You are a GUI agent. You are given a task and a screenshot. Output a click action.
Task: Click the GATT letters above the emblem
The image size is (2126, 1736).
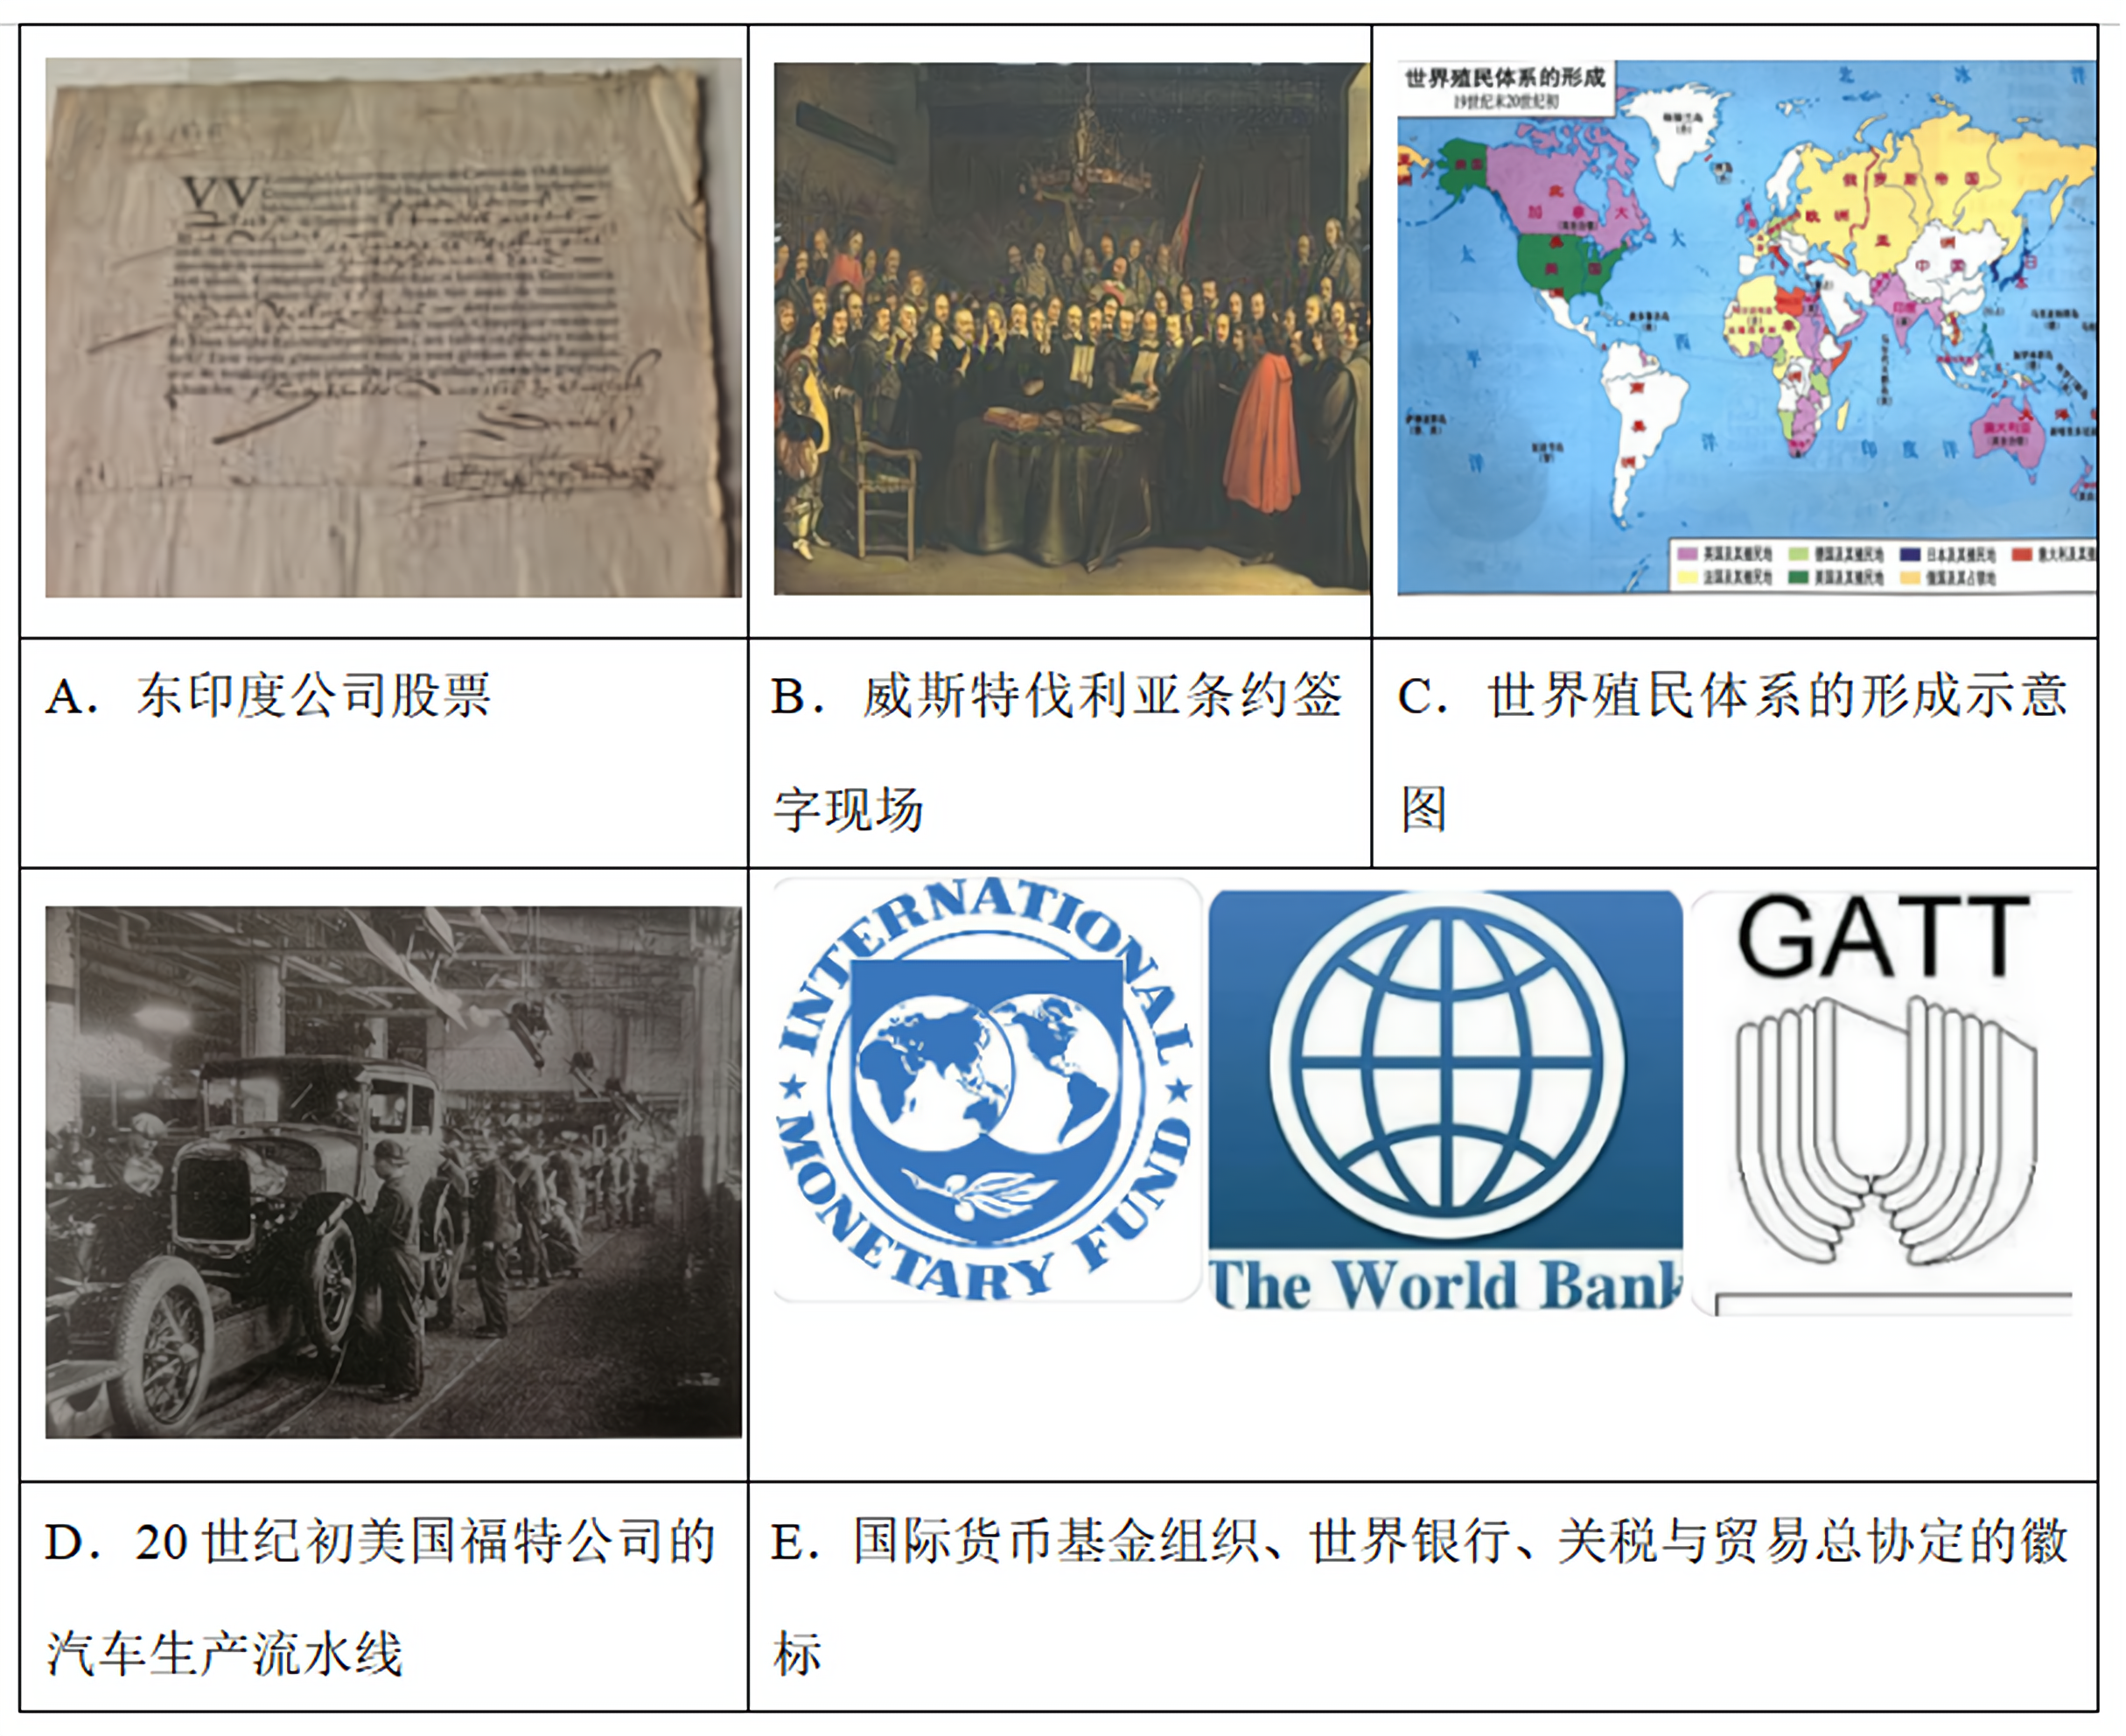click(1882, 937)
